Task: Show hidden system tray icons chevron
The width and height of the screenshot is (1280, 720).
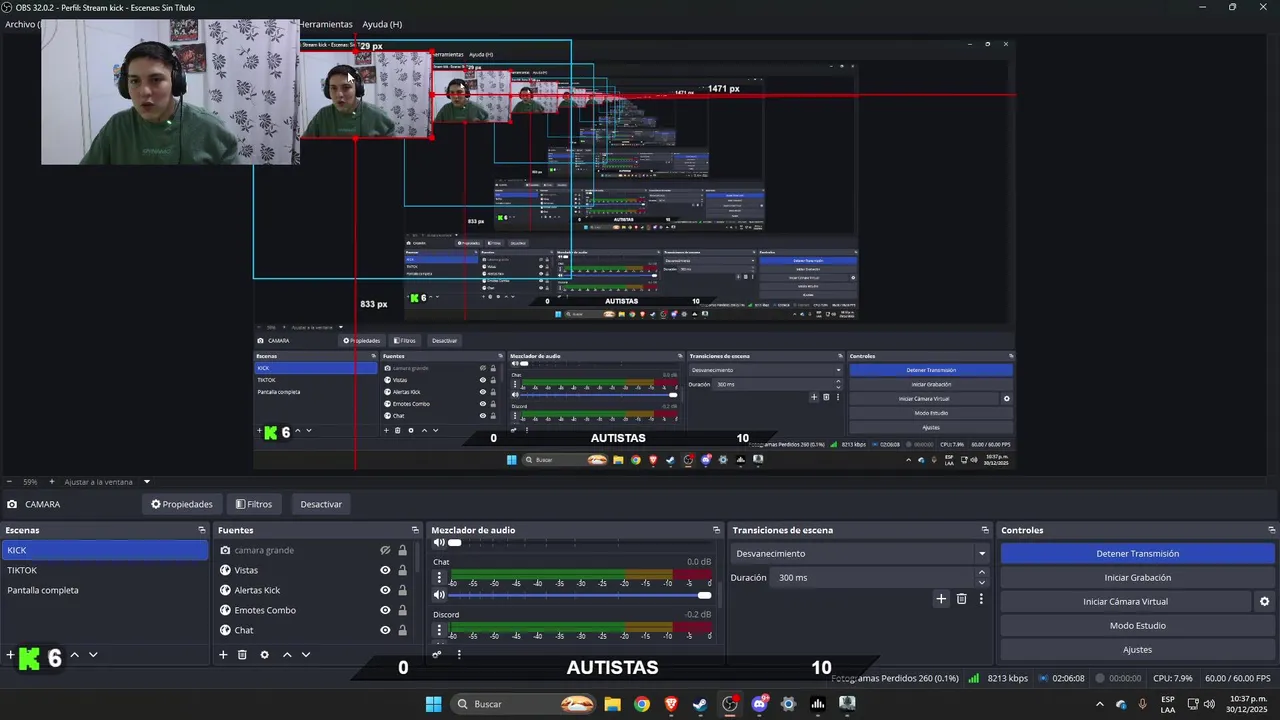Action: tap(1100, 704)
